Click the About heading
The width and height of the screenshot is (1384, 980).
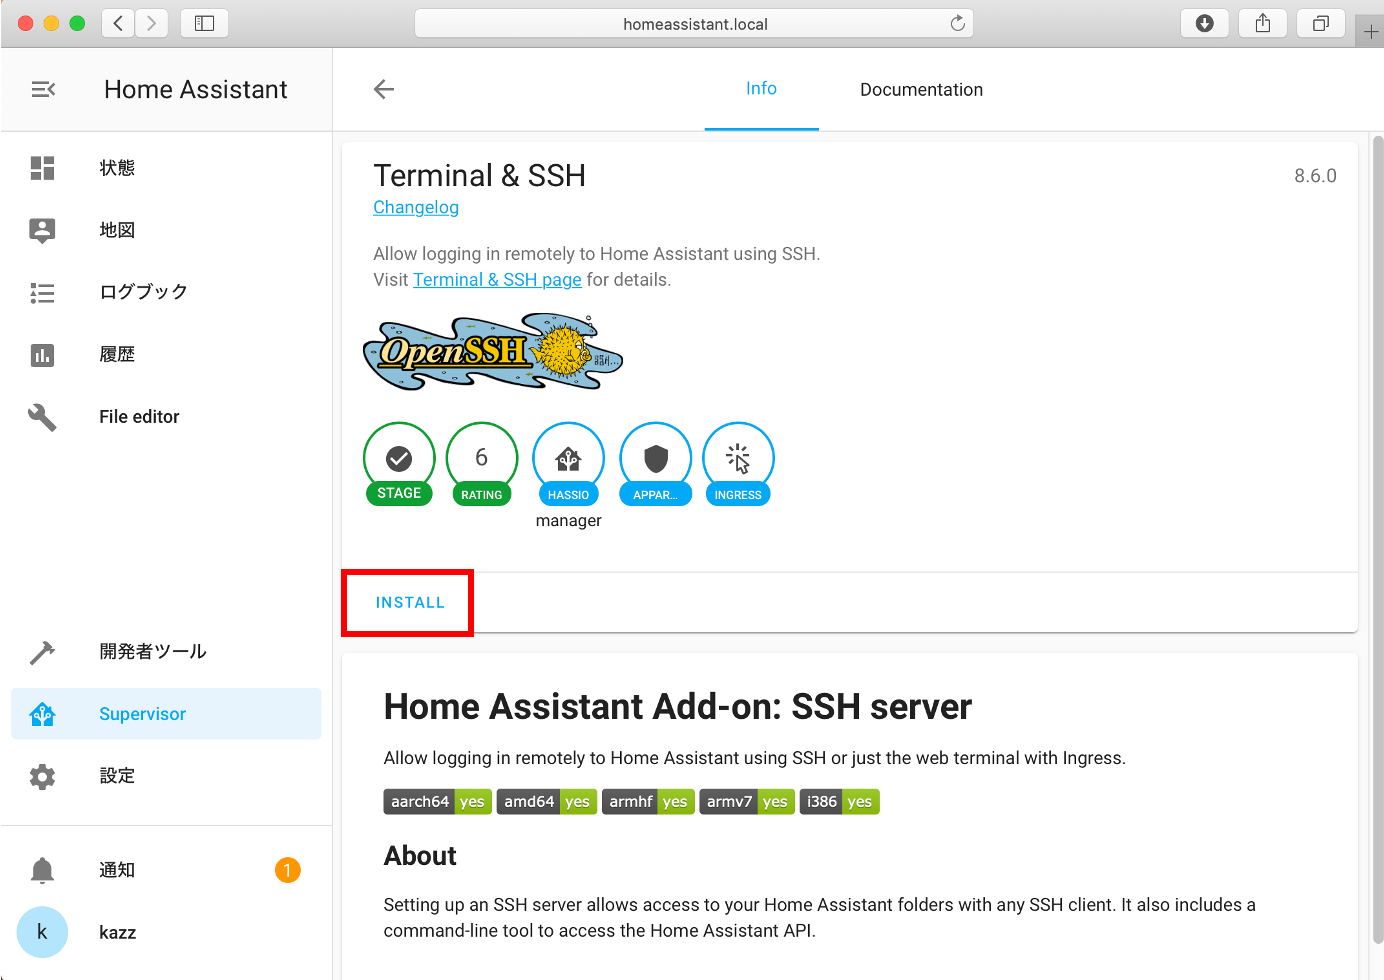click(x=420, y=856)
